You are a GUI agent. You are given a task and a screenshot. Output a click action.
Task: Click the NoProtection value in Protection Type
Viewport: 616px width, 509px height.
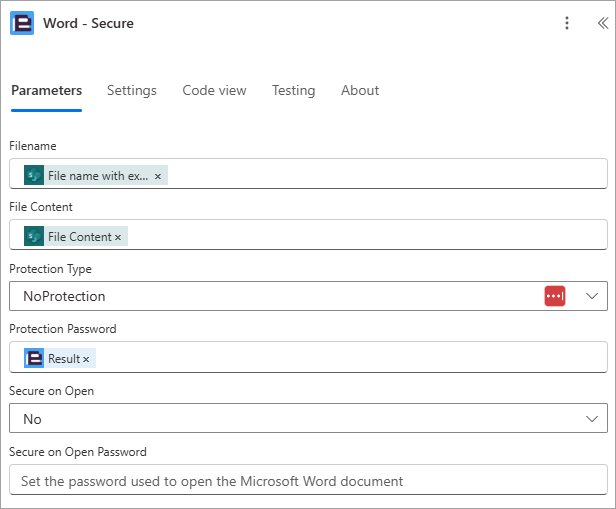click(64, 296)
